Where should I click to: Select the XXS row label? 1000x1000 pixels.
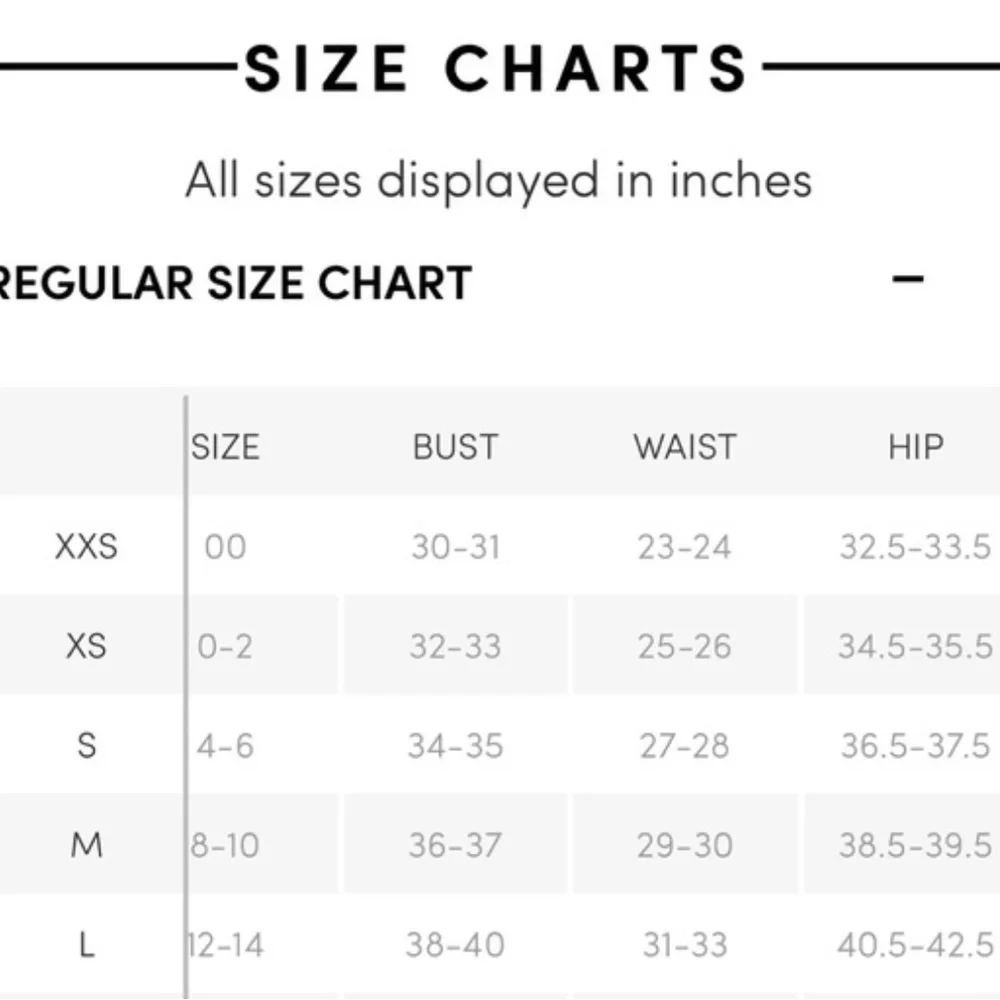pos(86,547)
